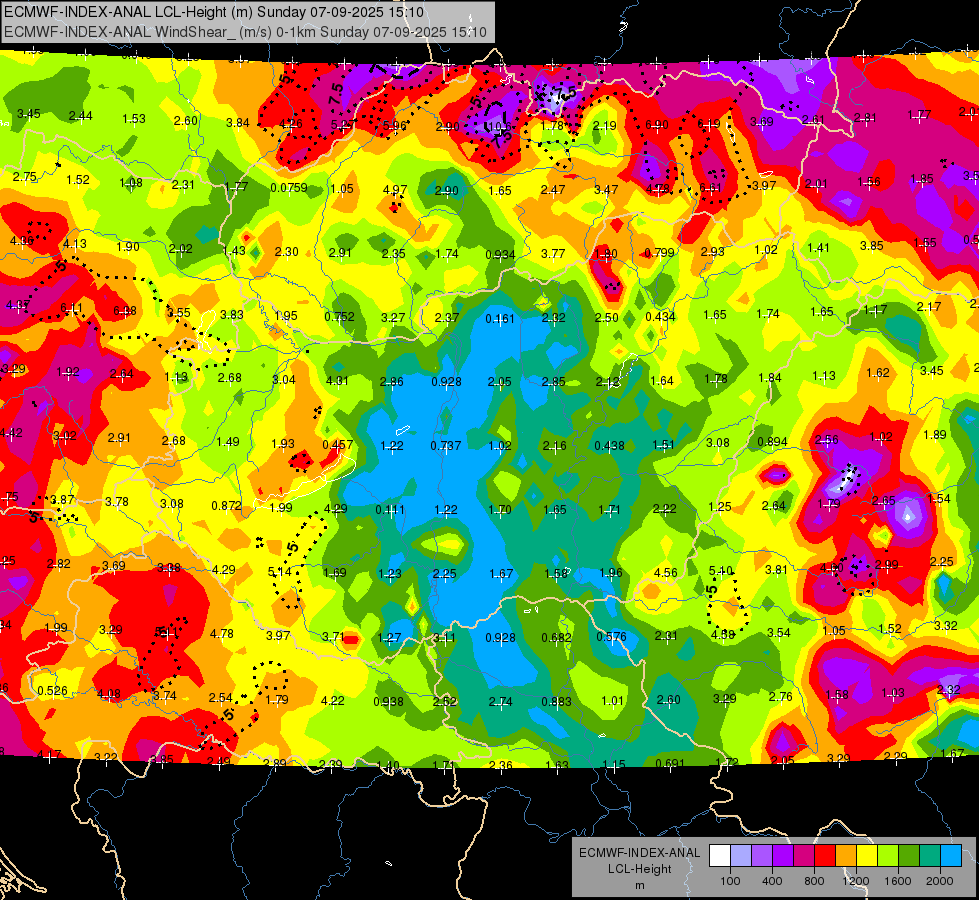This screenshot has height=900, width=979.
Task: Click the WindShear 0-1km header line
Action: pos(245,32)
